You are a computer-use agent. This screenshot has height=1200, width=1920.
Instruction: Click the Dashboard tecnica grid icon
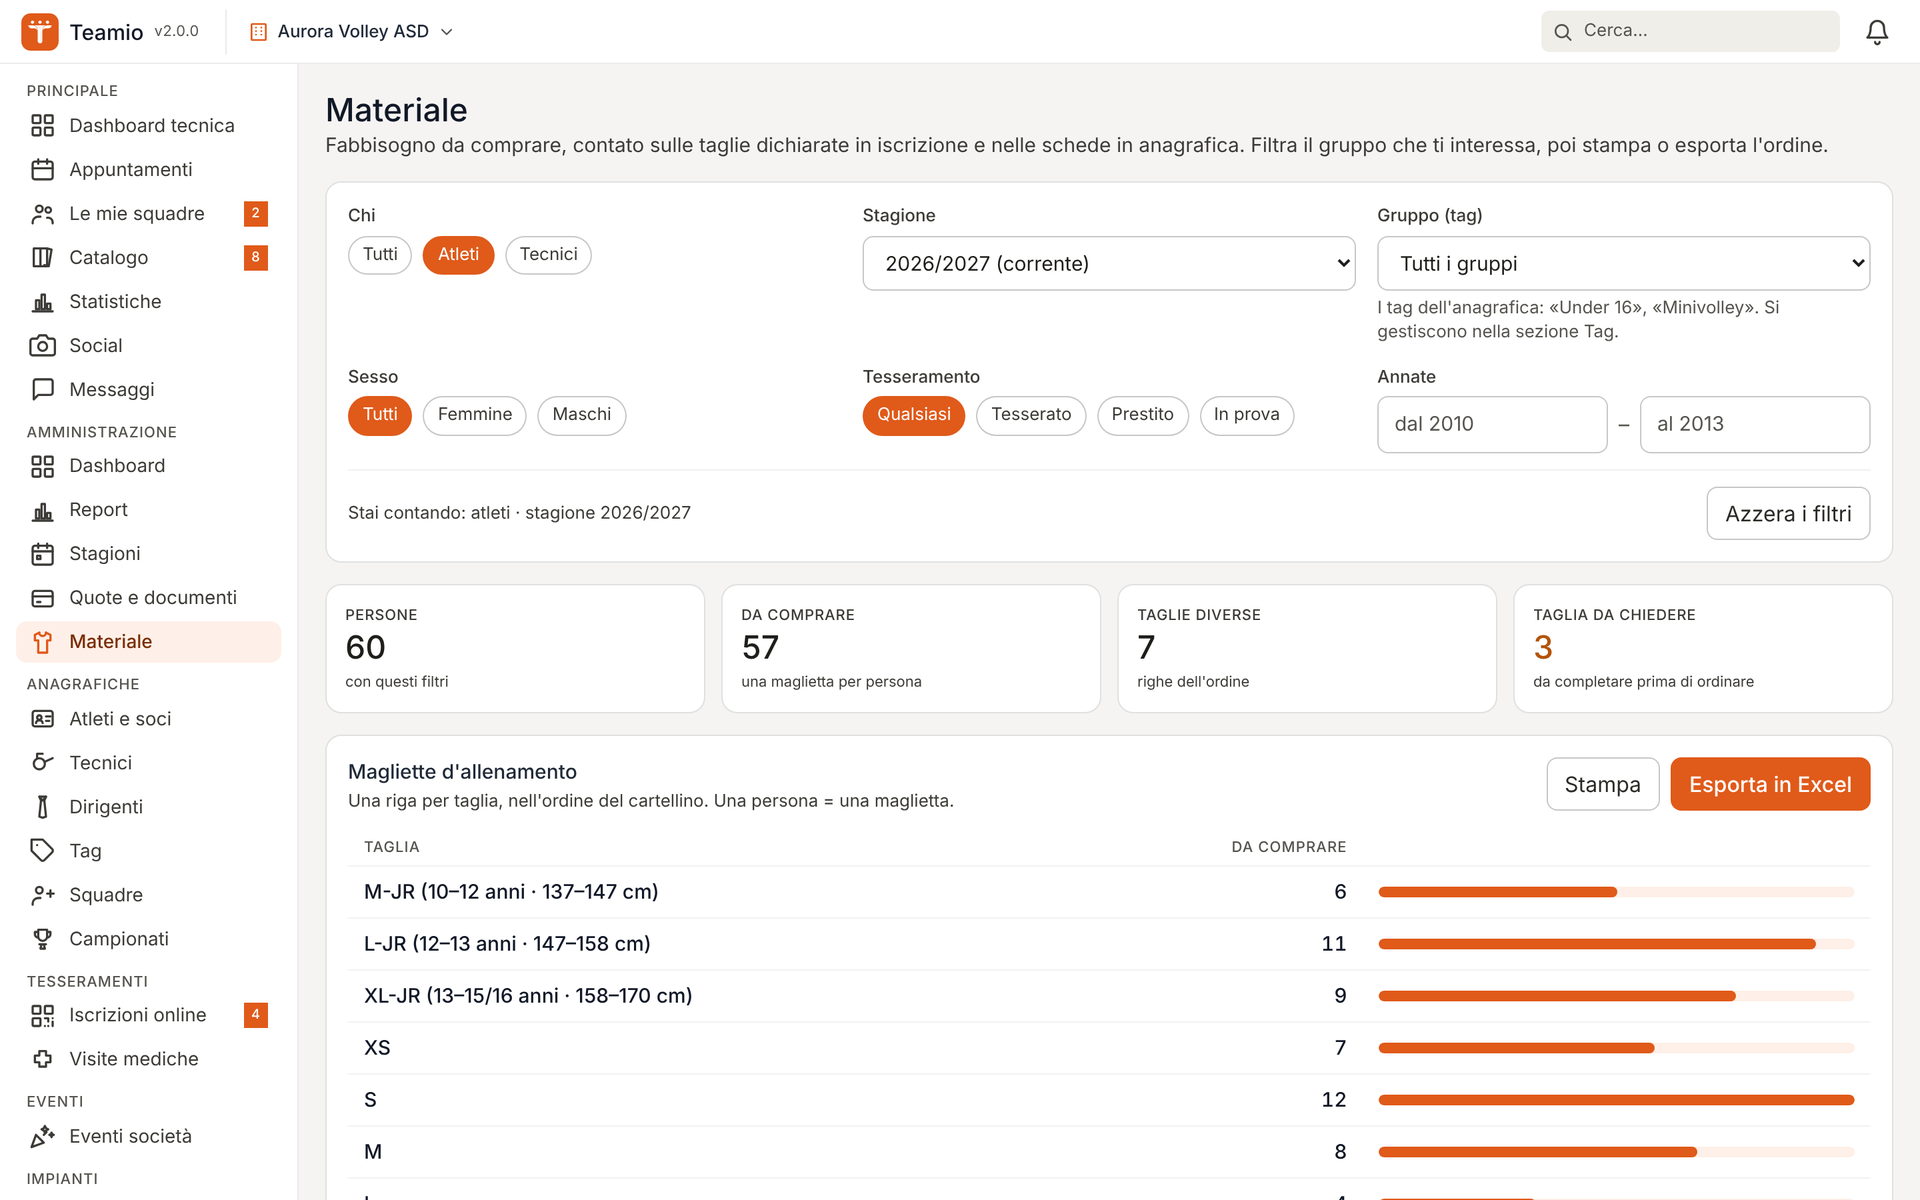42,125
